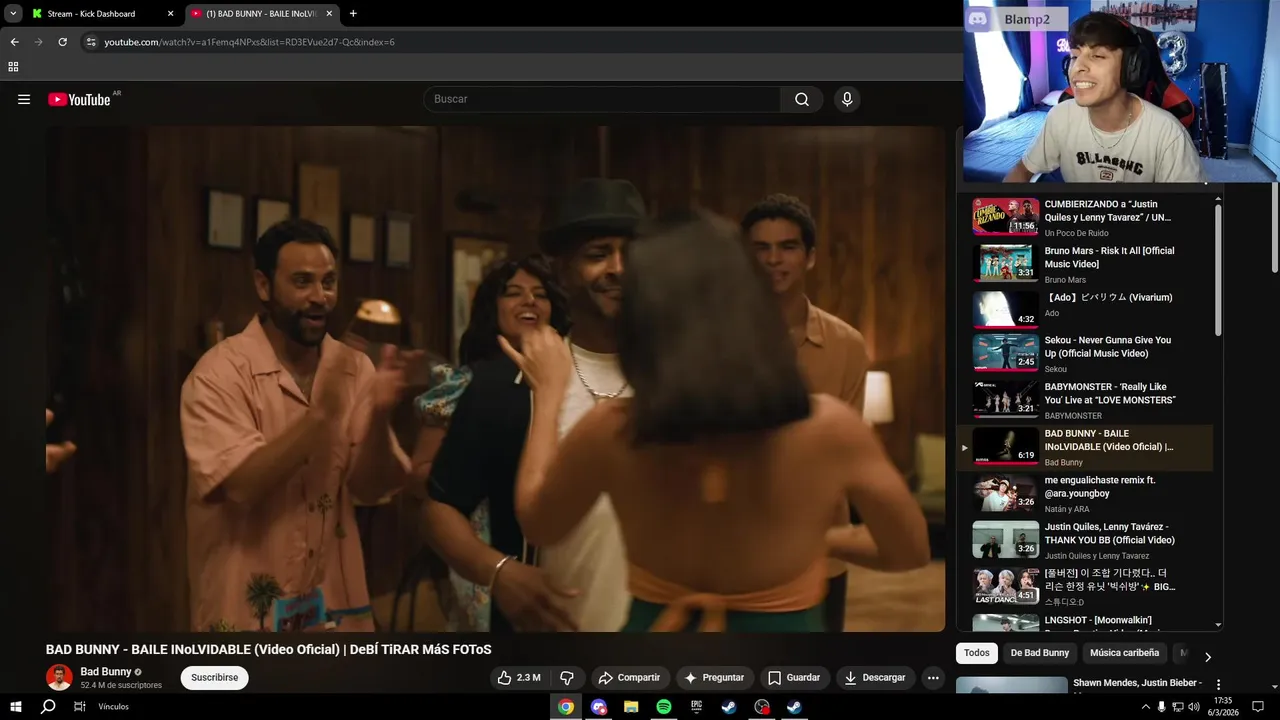Open Task View on taskbar
The height and width of the screenshot is (720, 1280).
[79, 706]
